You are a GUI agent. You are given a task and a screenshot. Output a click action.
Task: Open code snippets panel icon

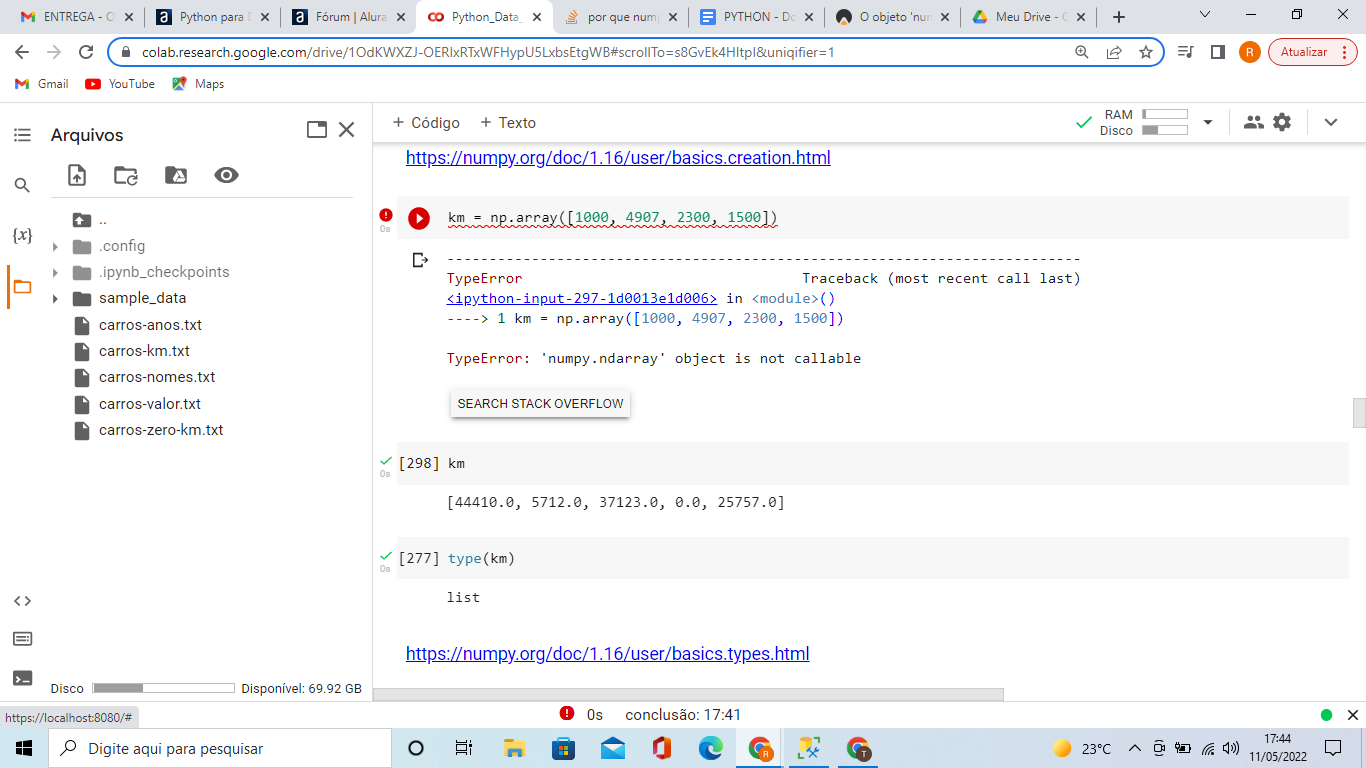[22, 601]
